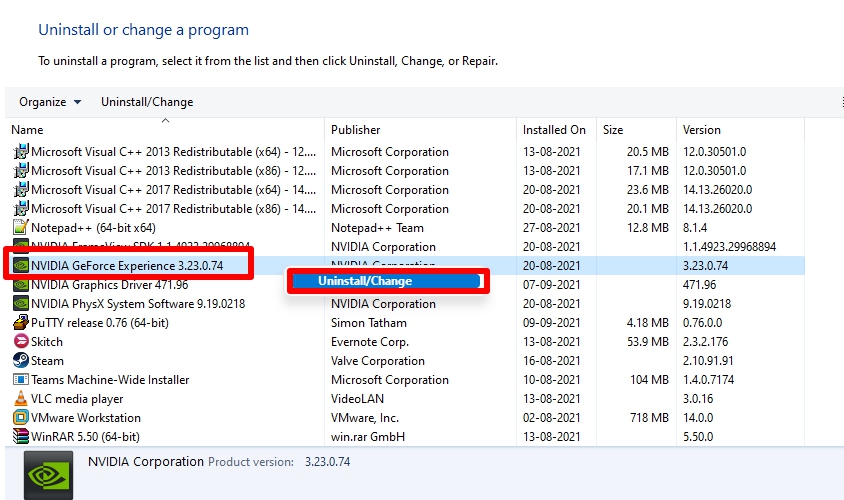This screenshot has height=500, width=844.
Task: Select the Notepad++ program icon
Action: 20,228
